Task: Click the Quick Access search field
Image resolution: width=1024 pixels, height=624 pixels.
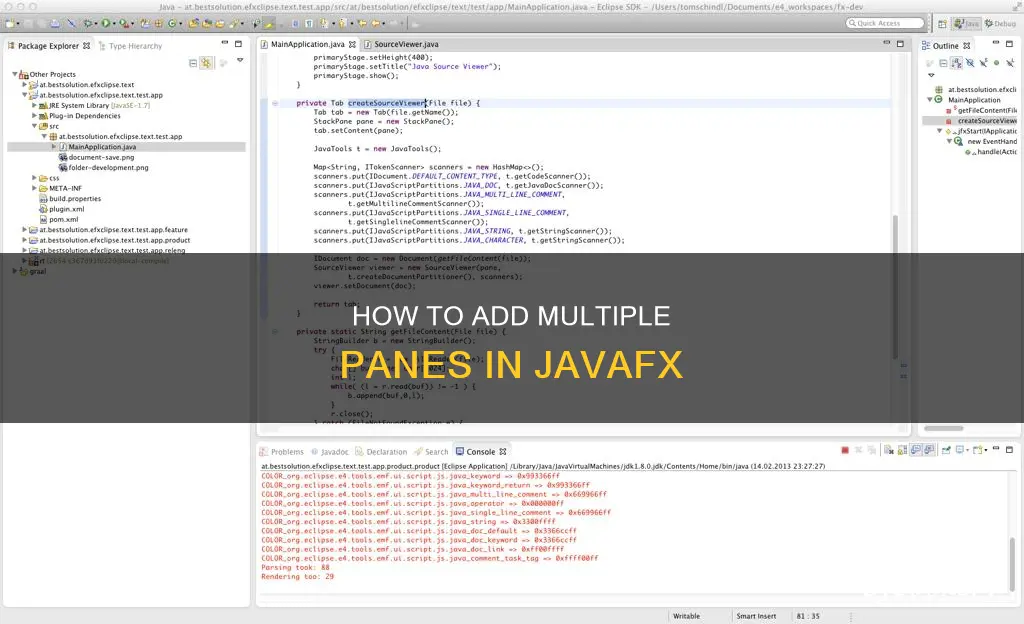Action: pos(886,23)
